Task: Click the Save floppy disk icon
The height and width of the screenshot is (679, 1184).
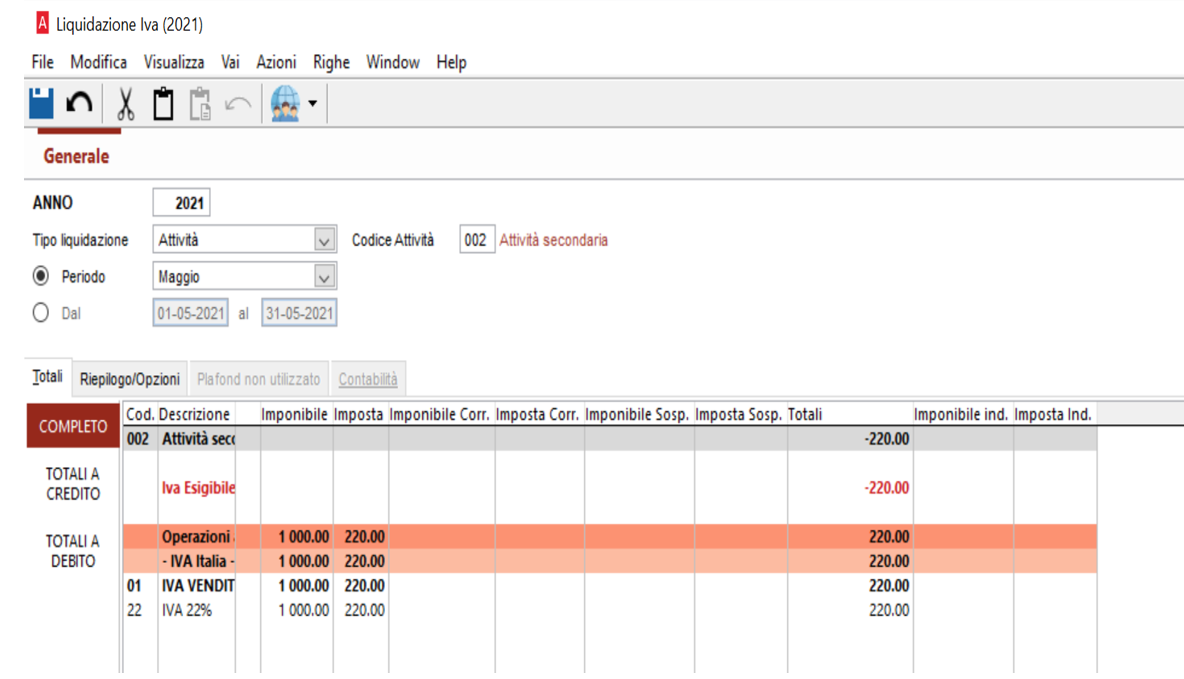Action: pyautogui.click(x=42, y=103)
